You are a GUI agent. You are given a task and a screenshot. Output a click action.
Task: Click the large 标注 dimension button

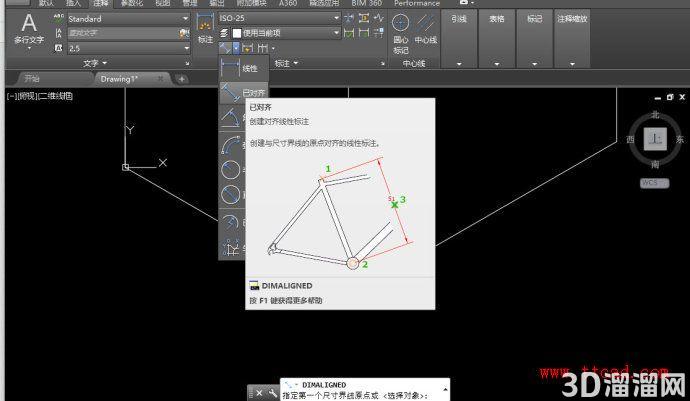click(205, 28)
